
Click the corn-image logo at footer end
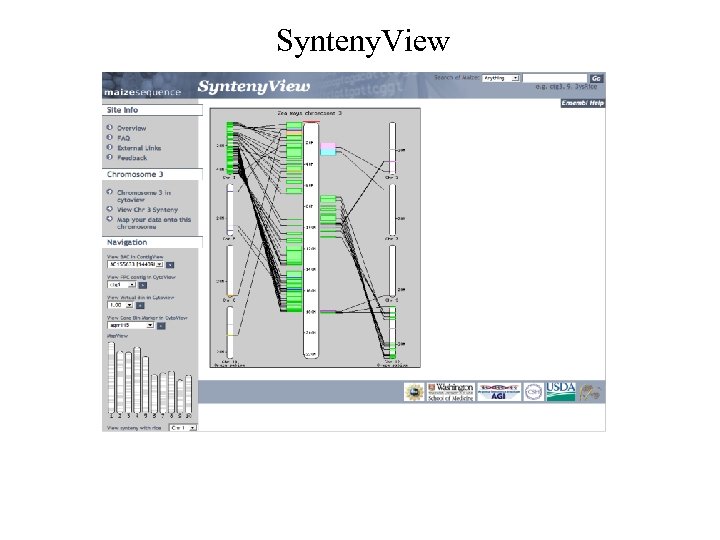pyautogui.click(x=590, y=393)
